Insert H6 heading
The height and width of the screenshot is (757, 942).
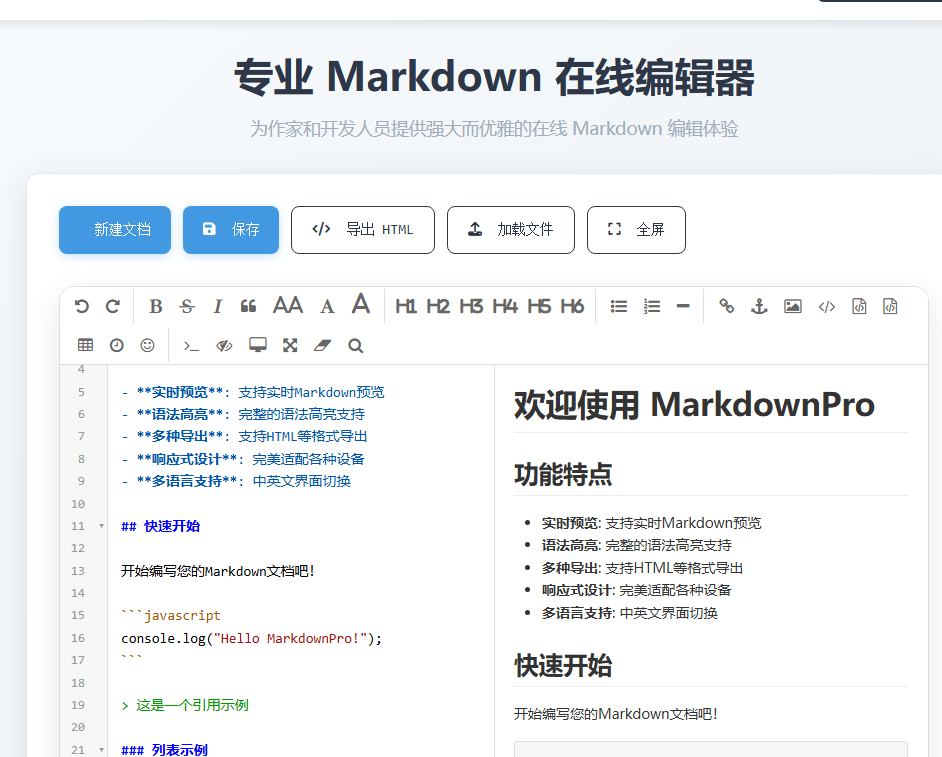coord(572,306)
